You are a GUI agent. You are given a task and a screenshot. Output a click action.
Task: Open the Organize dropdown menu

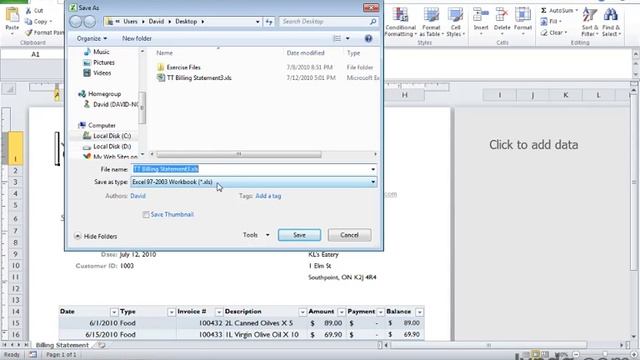(92, 38)
